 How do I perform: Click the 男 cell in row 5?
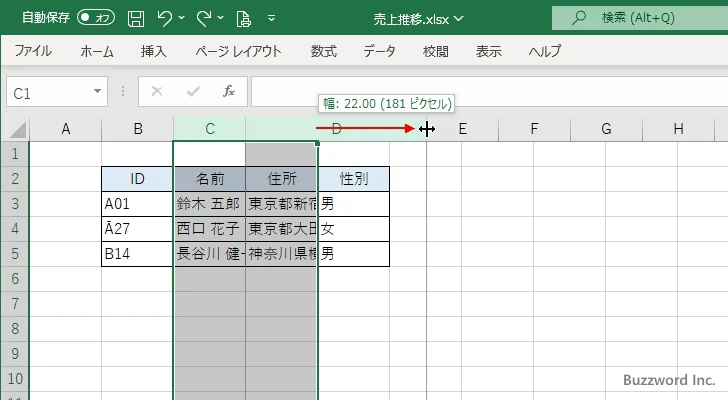[354, 254]
